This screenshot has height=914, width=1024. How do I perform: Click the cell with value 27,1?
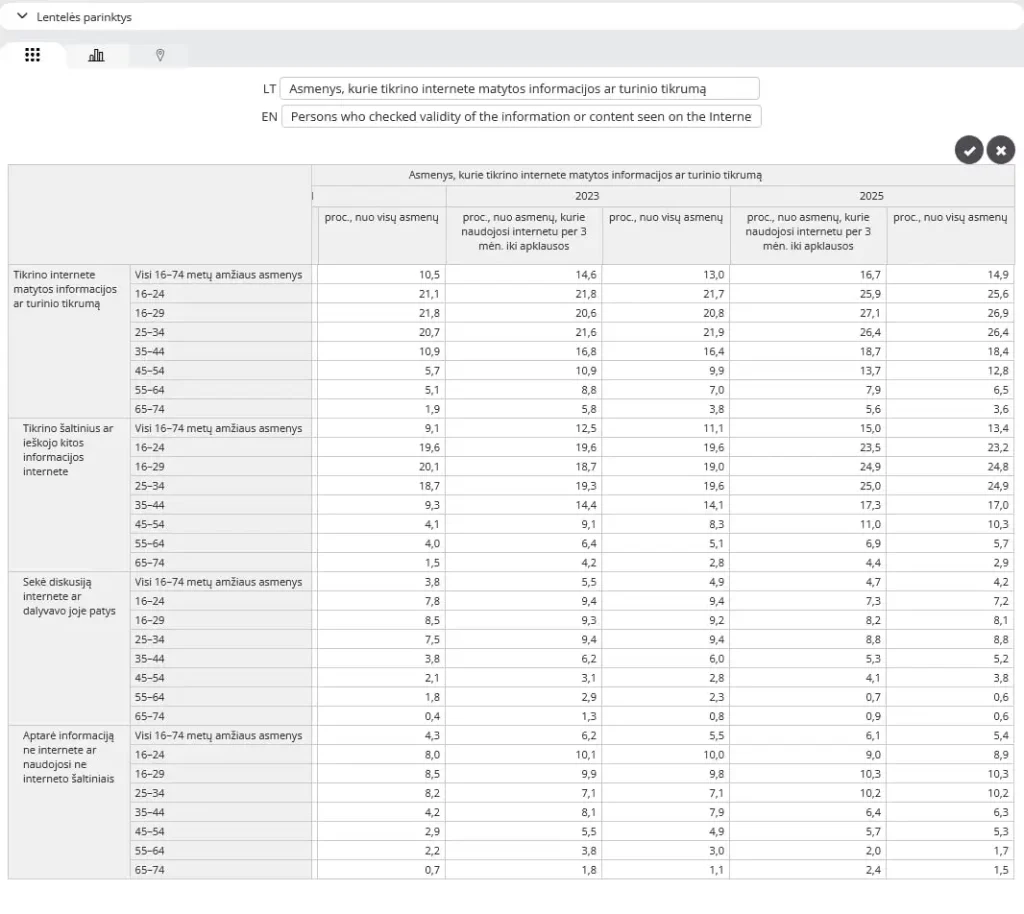(x=808, y=313)
